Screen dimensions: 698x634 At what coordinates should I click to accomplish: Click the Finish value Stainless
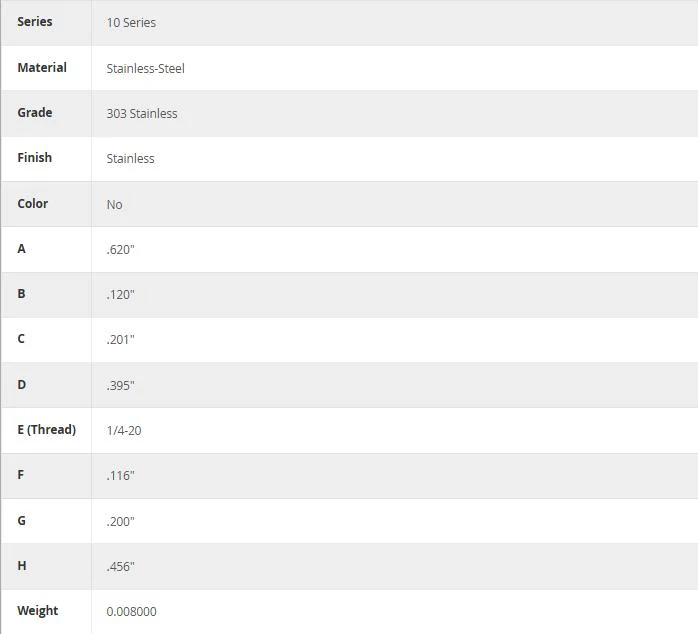130,158
